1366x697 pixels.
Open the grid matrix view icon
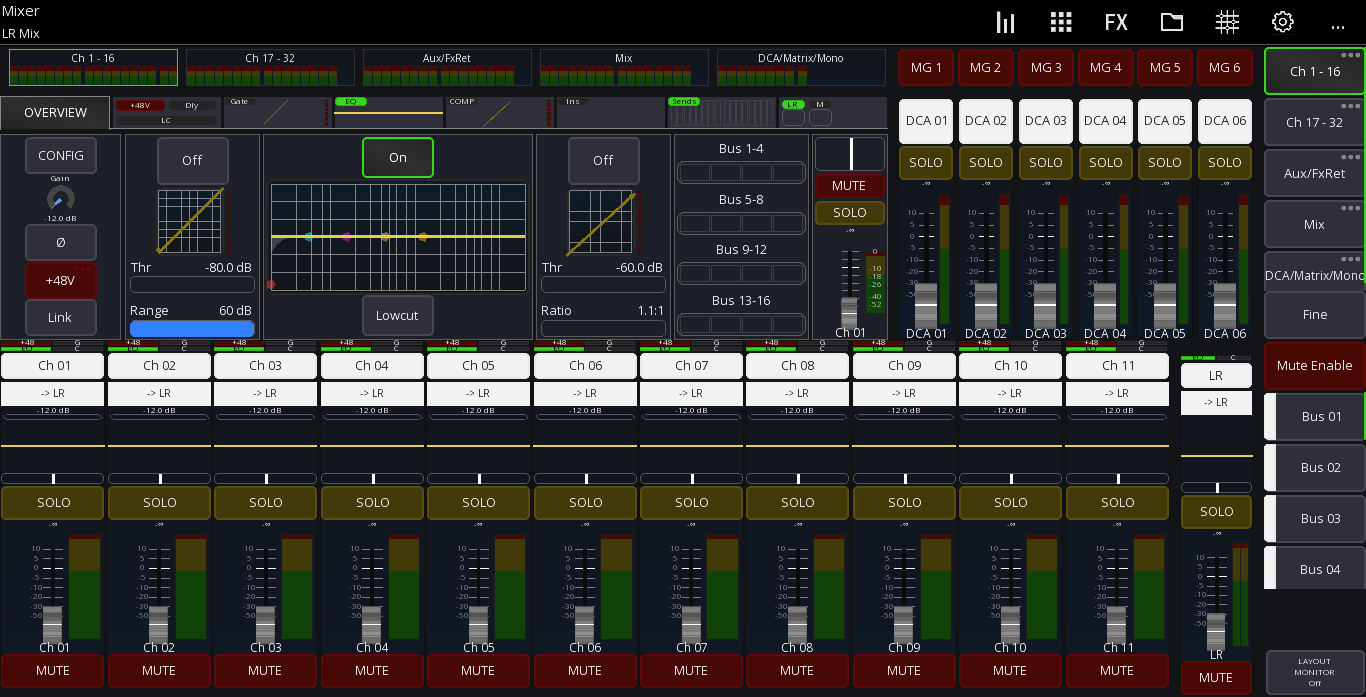1061,22
